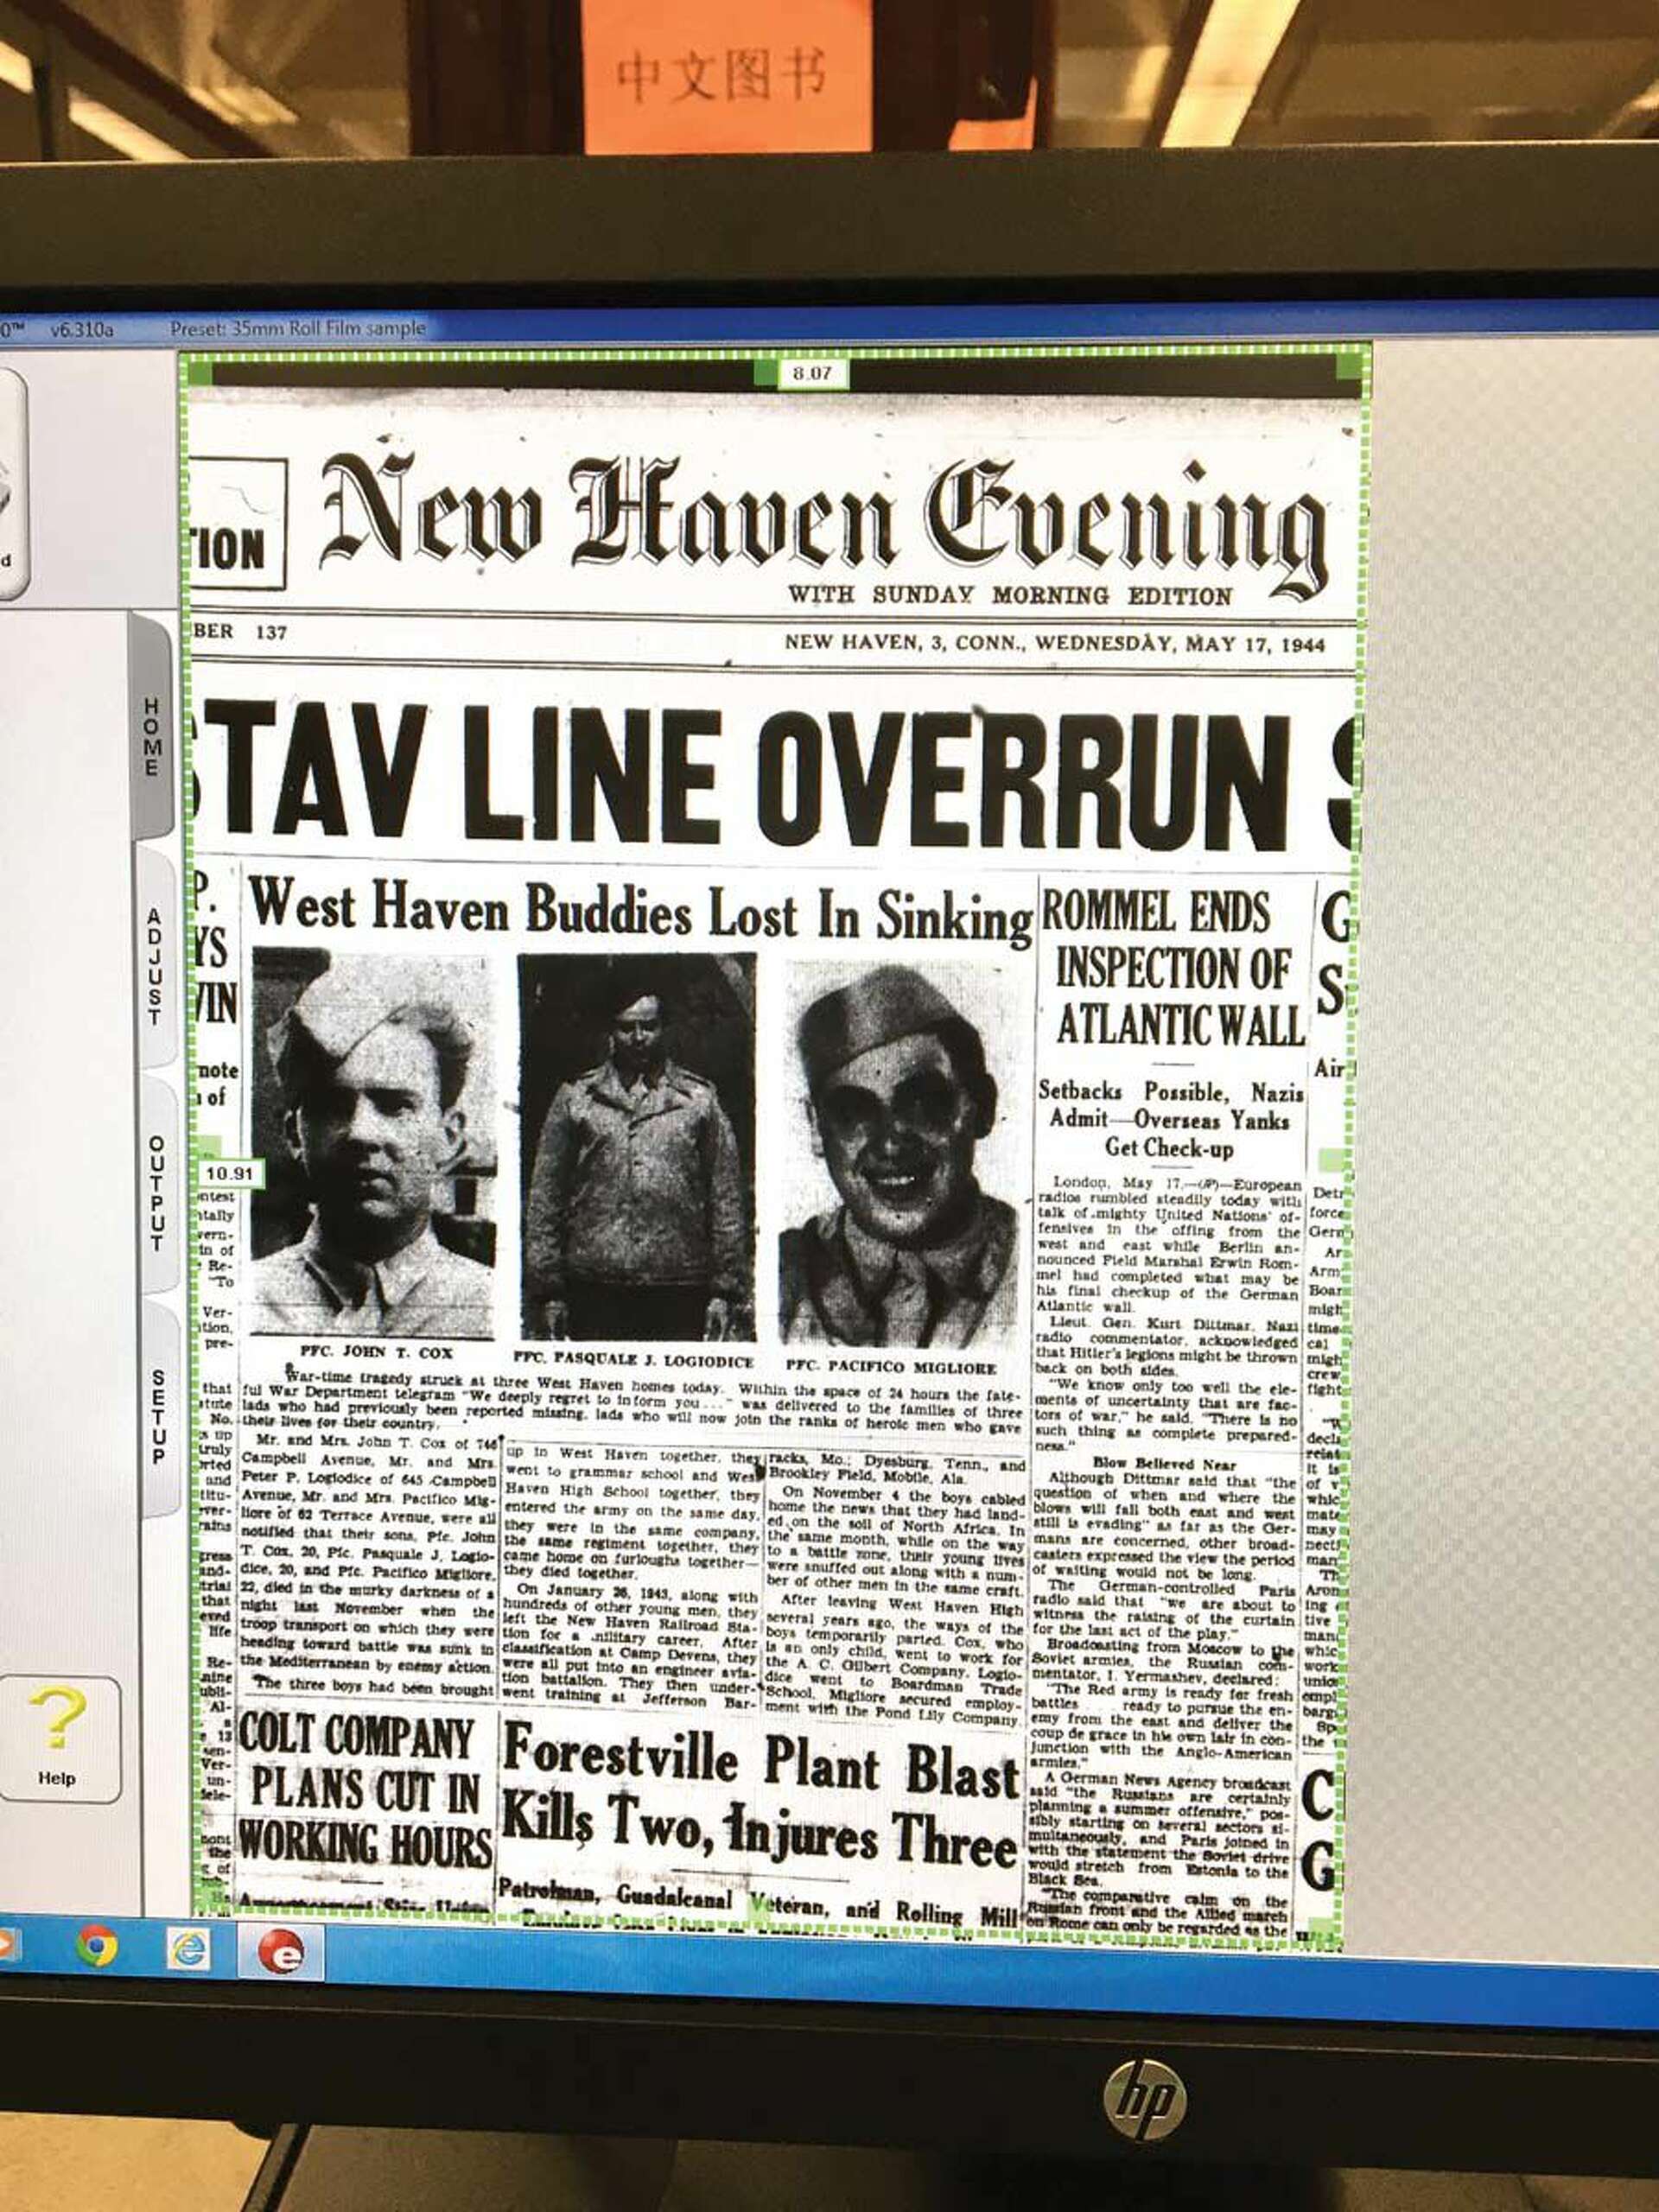Click the orange media player taskbar icon
Image resolution: width=1659 pixels, height=2212 pixels.
(x=5, y=1943)
